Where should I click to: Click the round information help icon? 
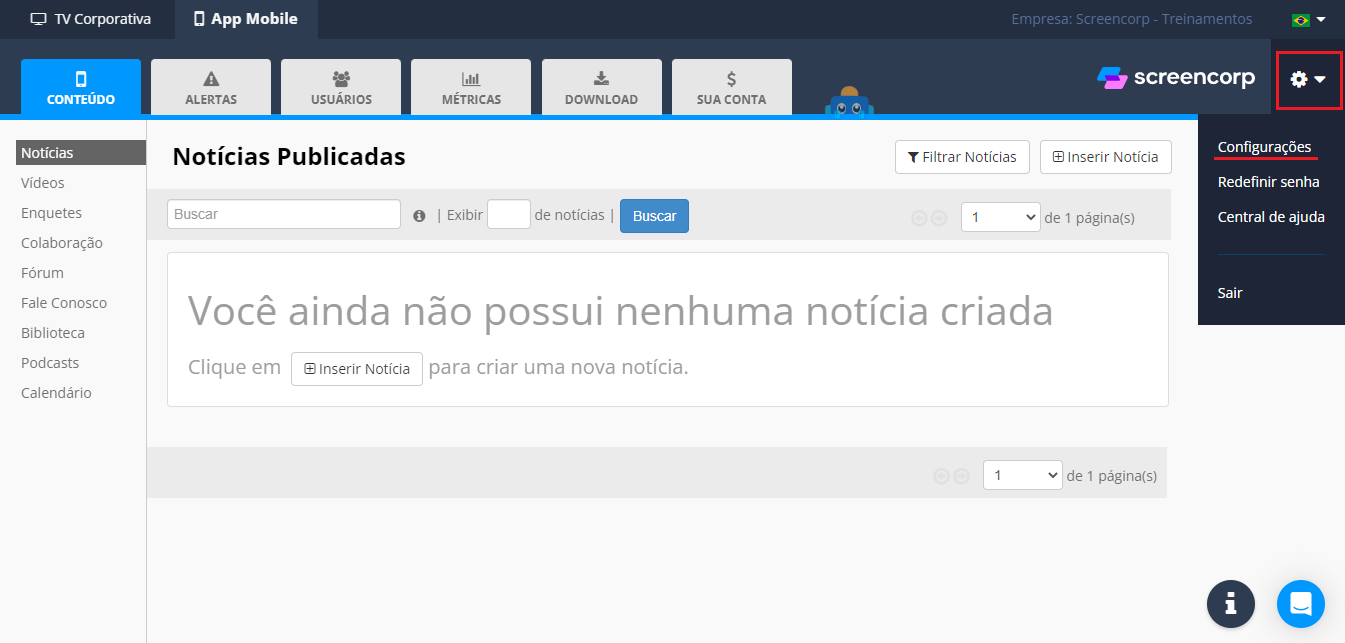[x=1231, y=604]
